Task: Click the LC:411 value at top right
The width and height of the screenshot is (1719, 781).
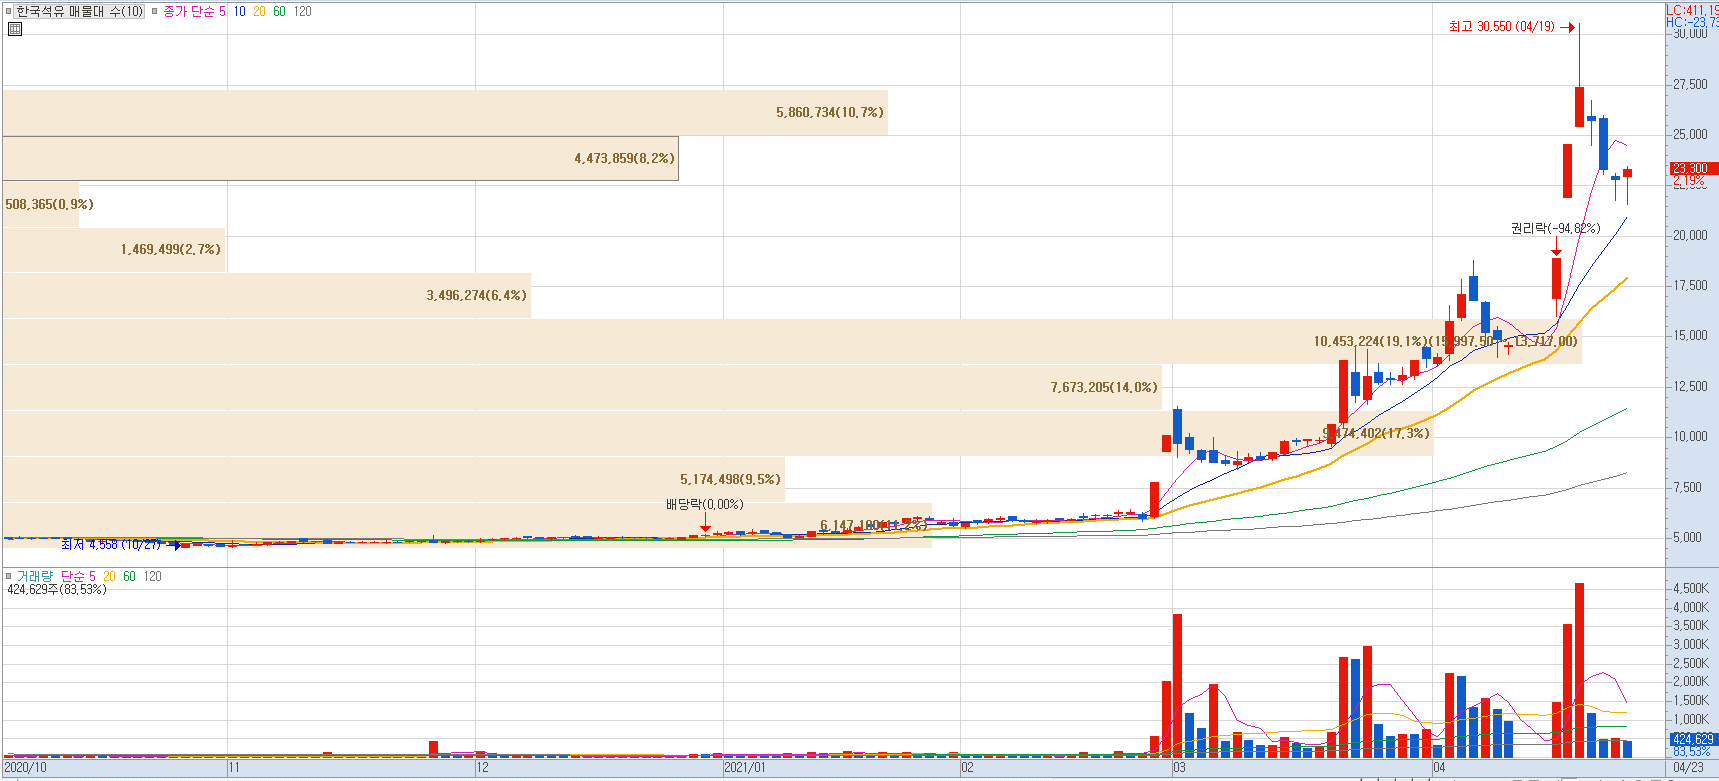Action: pyautogui.click(x=1692, y=10)
